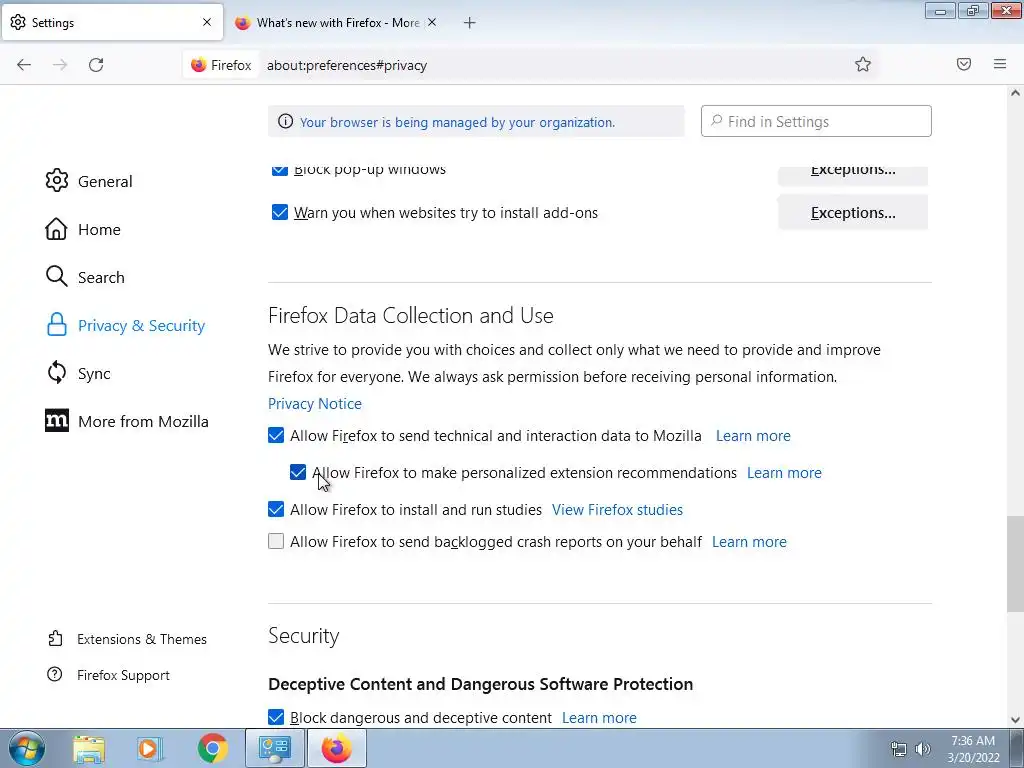Launch Google Chrome from the taskbar
The image size is (1024, 768).
pos(212,749)
